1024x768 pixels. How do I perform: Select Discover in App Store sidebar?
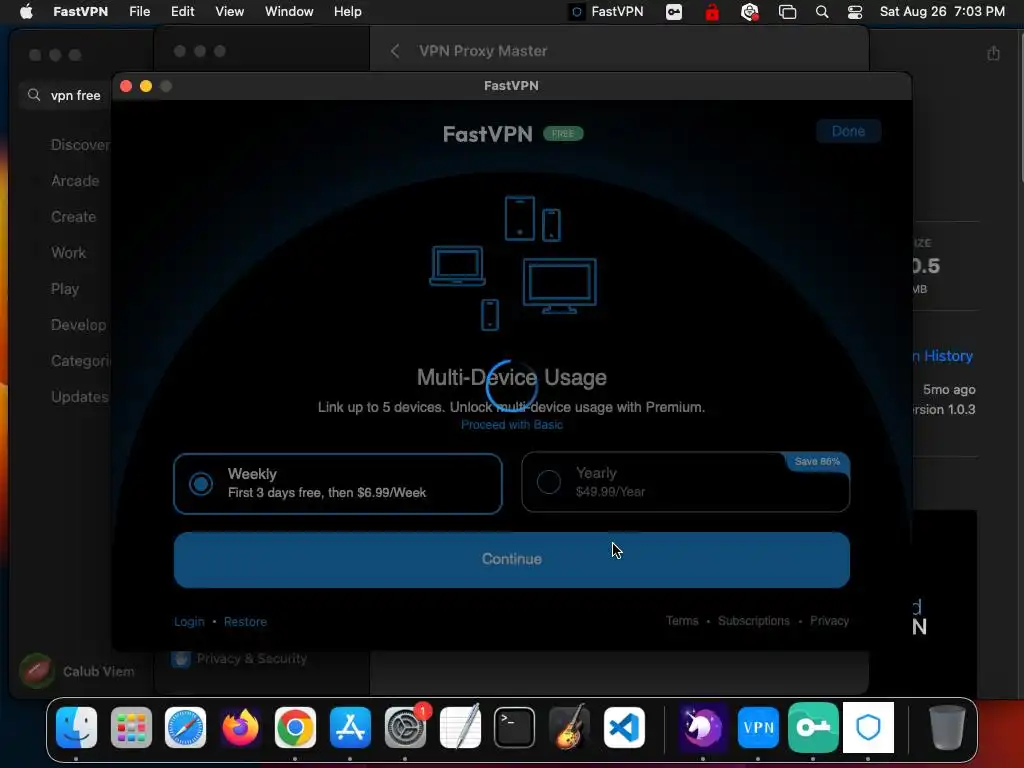pyautogui.click(x=80, y=145)
